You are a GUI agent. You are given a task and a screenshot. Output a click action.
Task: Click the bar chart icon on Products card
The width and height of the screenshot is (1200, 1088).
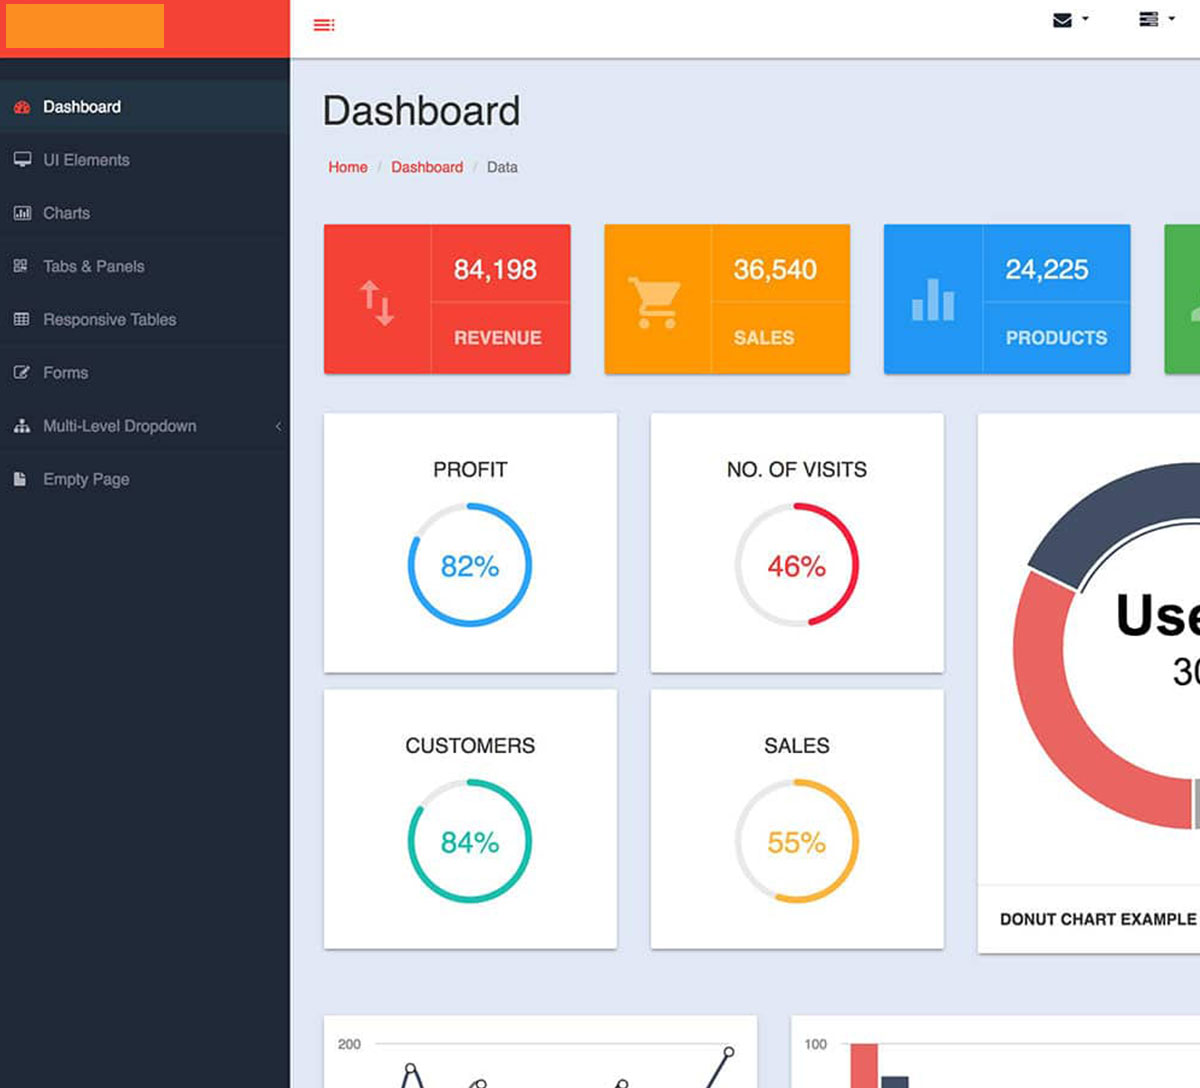tap(933, 300)
